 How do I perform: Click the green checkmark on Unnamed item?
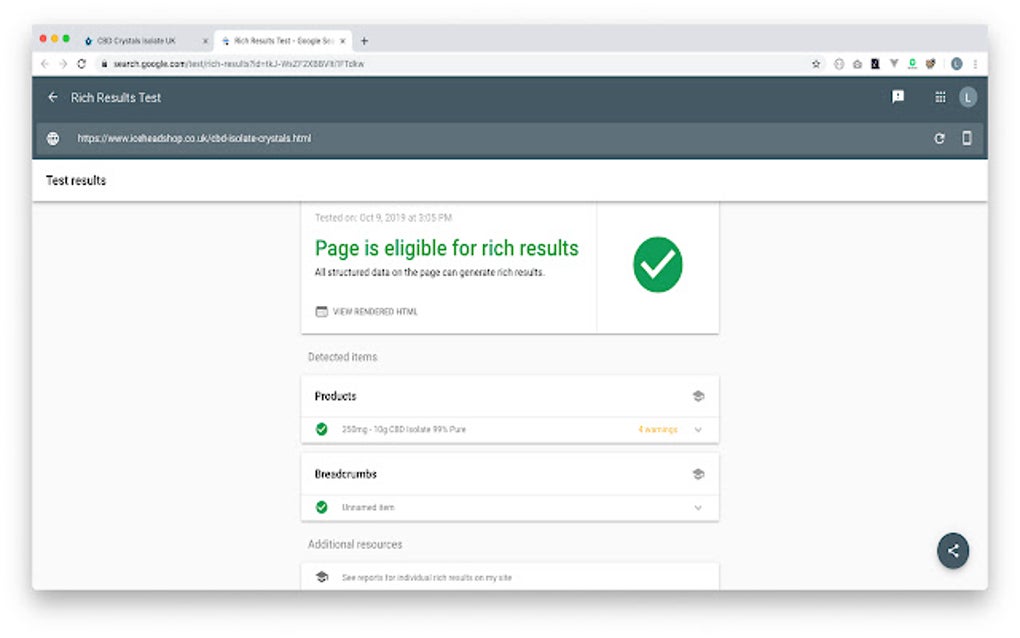[x=321, y=507]
